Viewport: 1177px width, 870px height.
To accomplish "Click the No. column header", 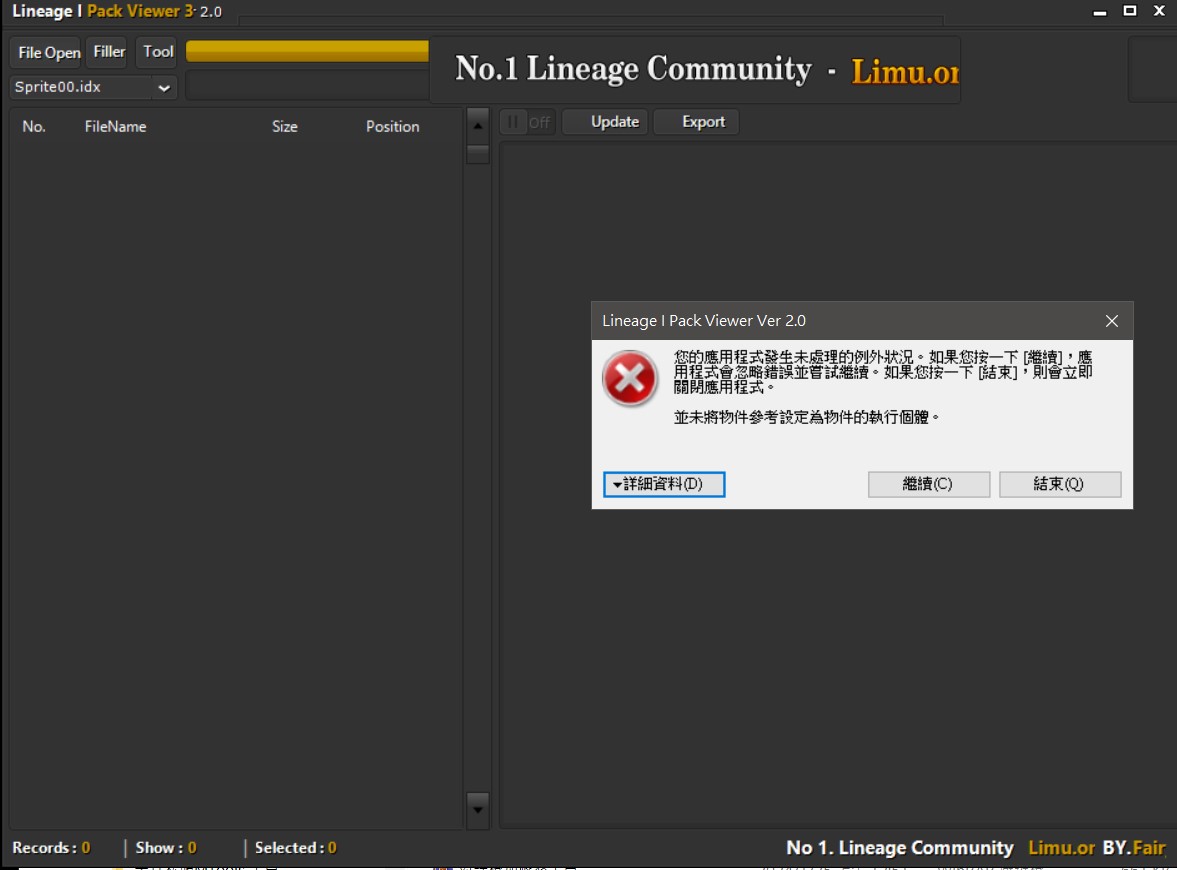I will coord(34,127).
